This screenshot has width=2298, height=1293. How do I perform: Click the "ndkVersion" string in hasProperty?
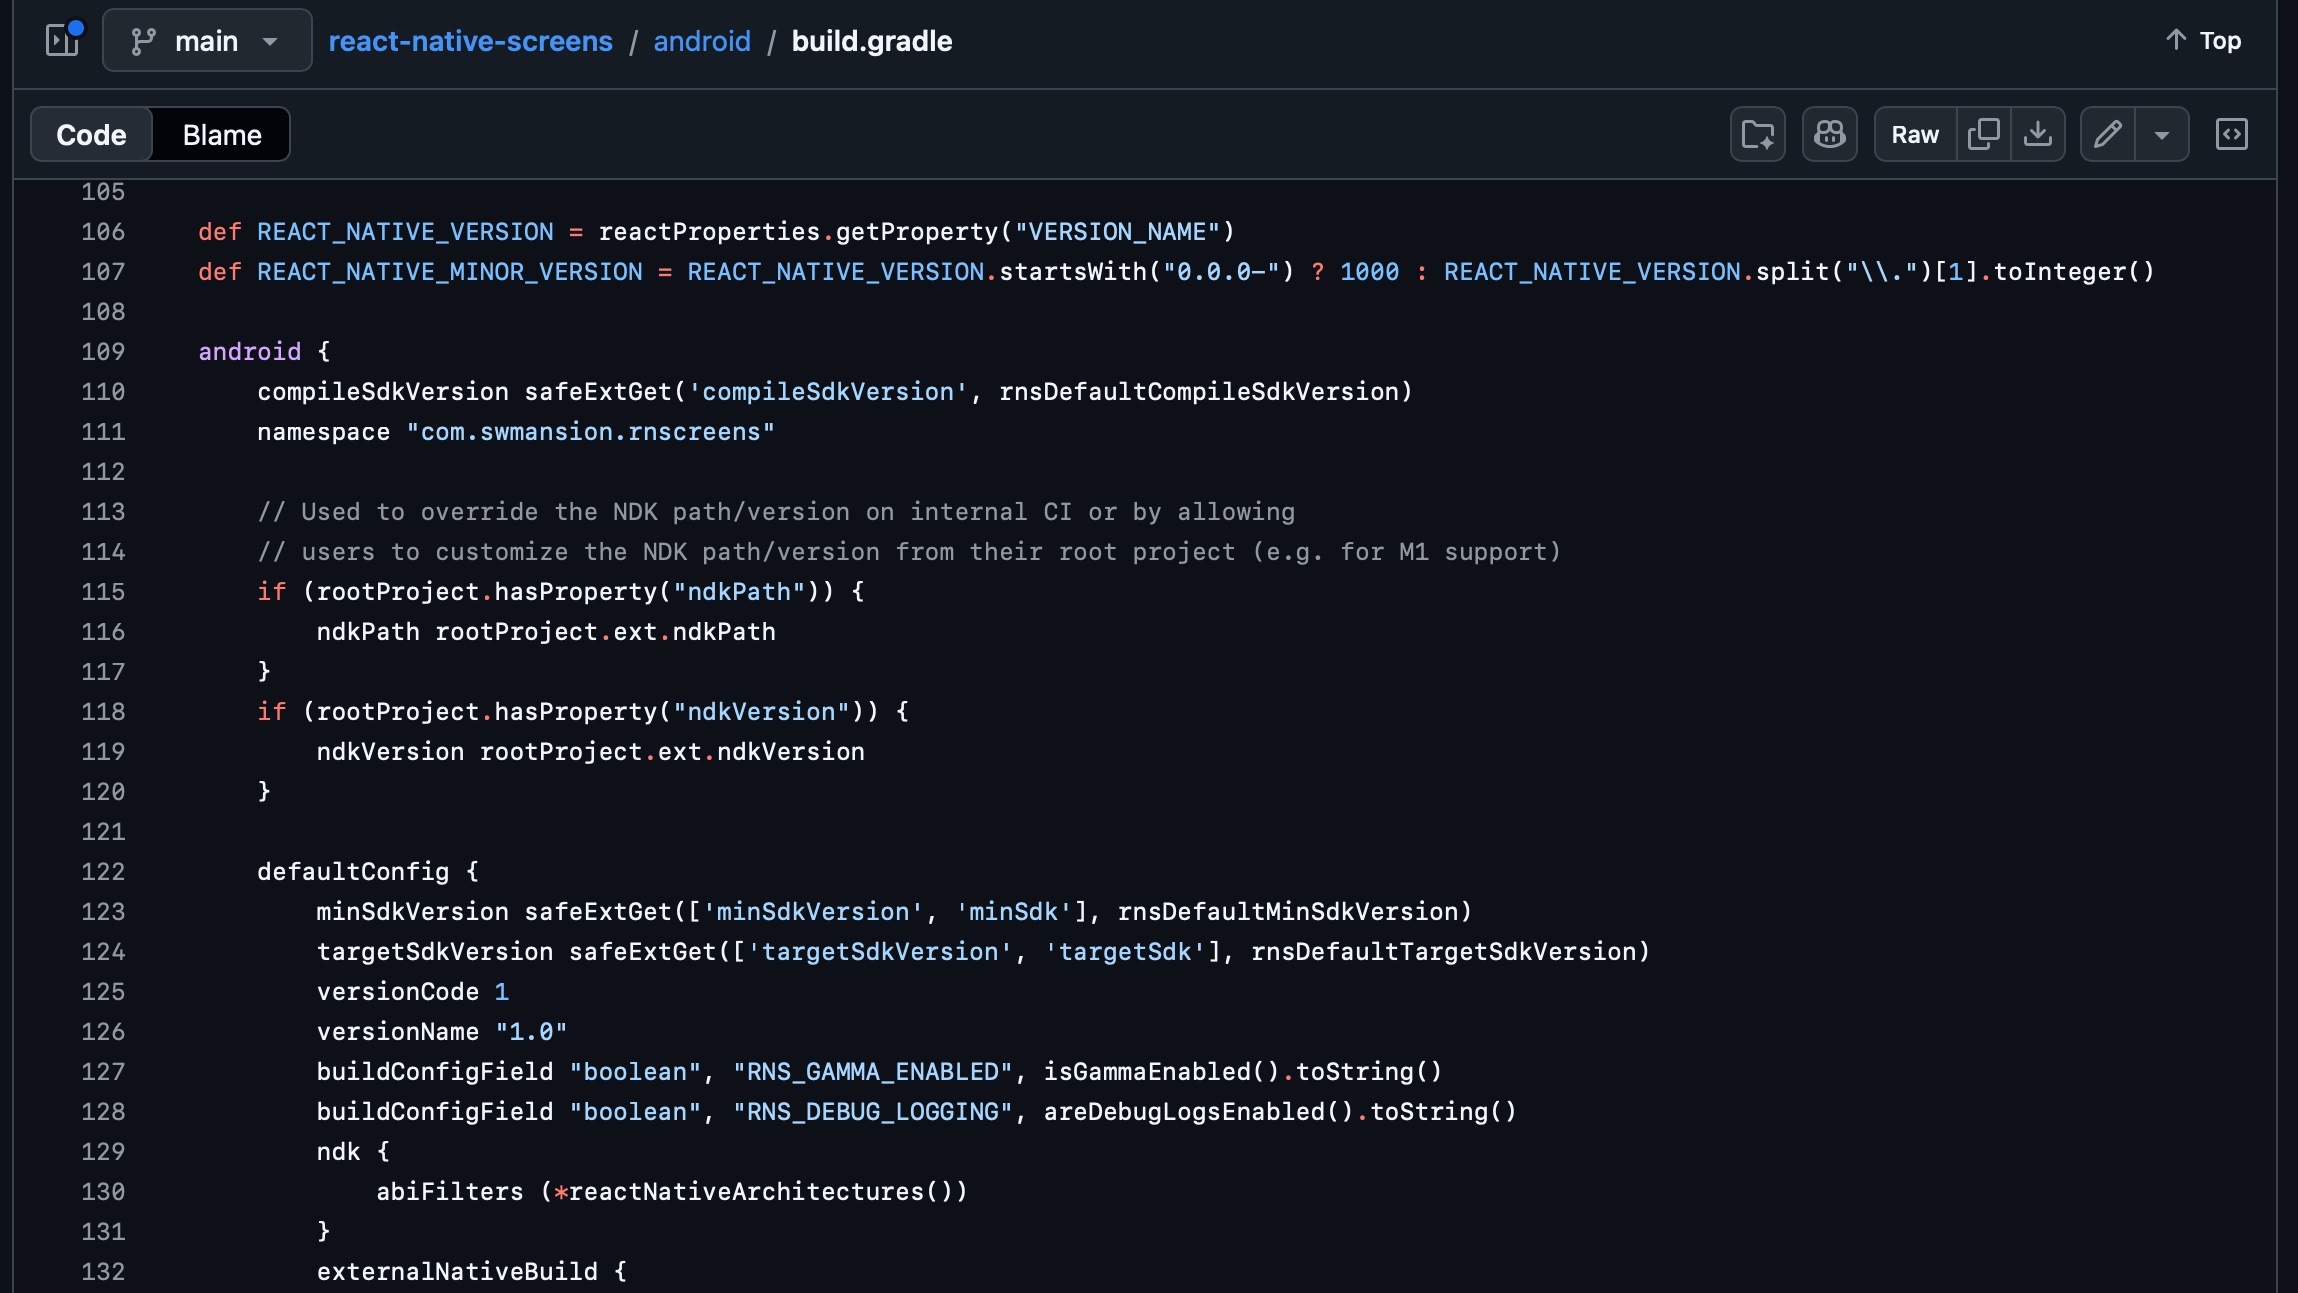click(761, 712)
